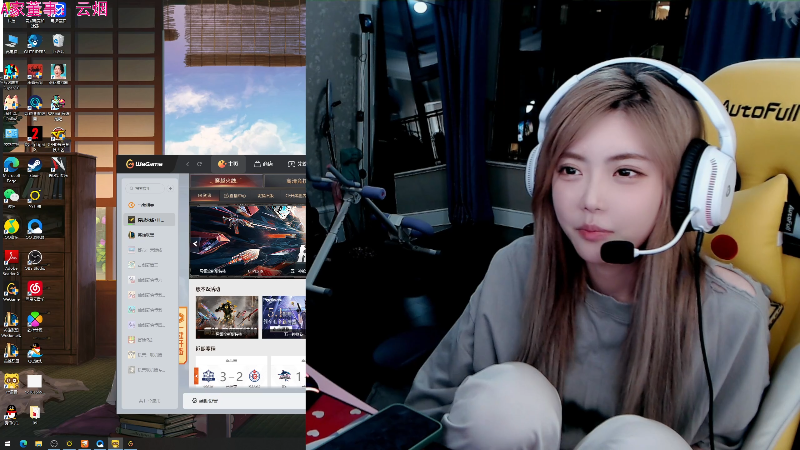Select the highlighted CrossFire game in sidebar
Viewport: 800px width, 450px height.
[x=149, y=220]
